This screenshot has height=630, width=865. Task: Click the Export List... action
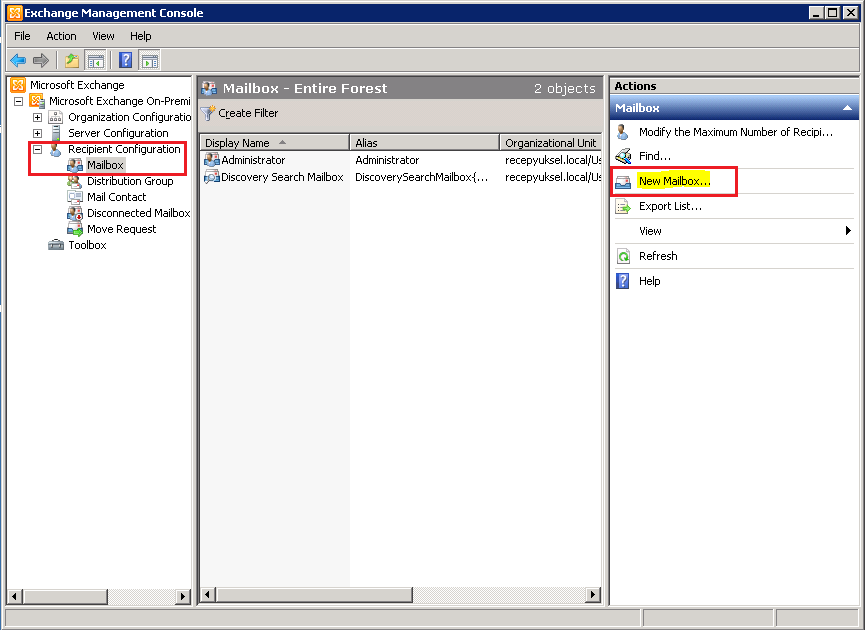tap(670, 206)
